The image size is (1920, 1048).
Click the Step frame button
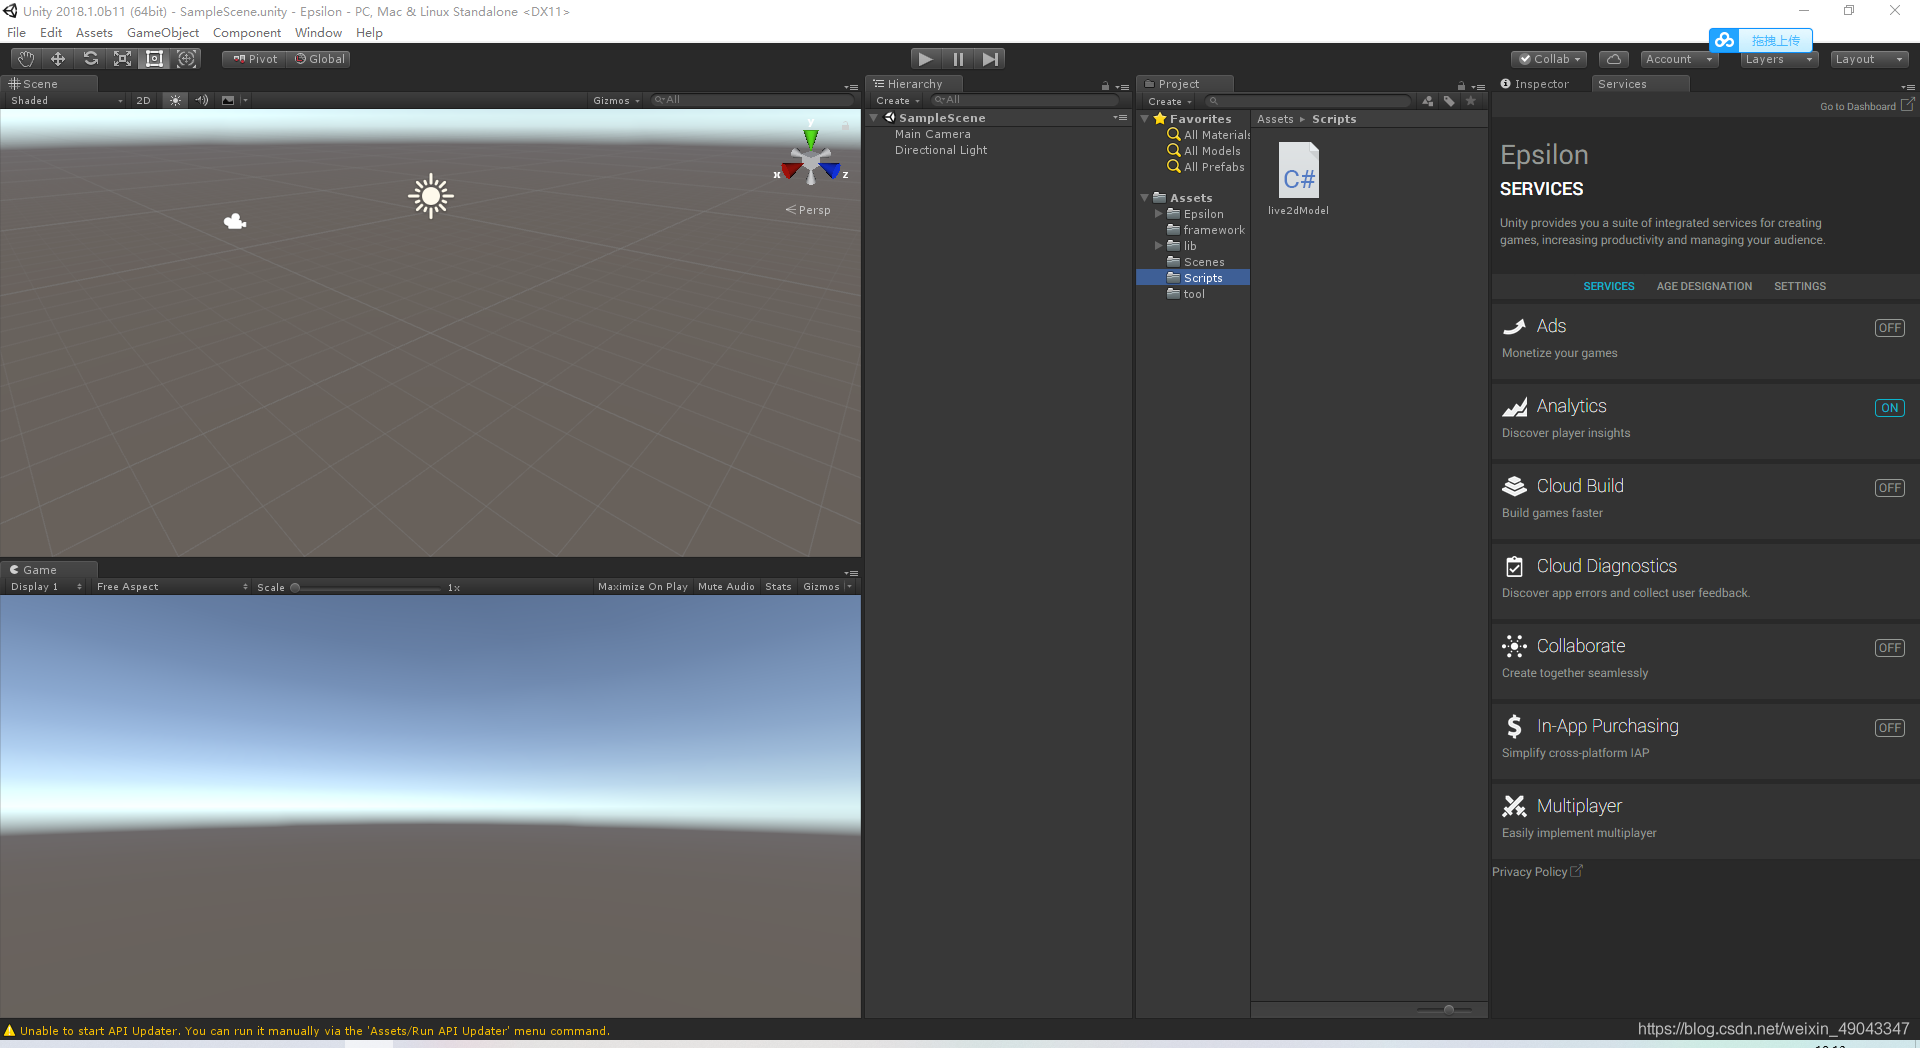point(990,59)
